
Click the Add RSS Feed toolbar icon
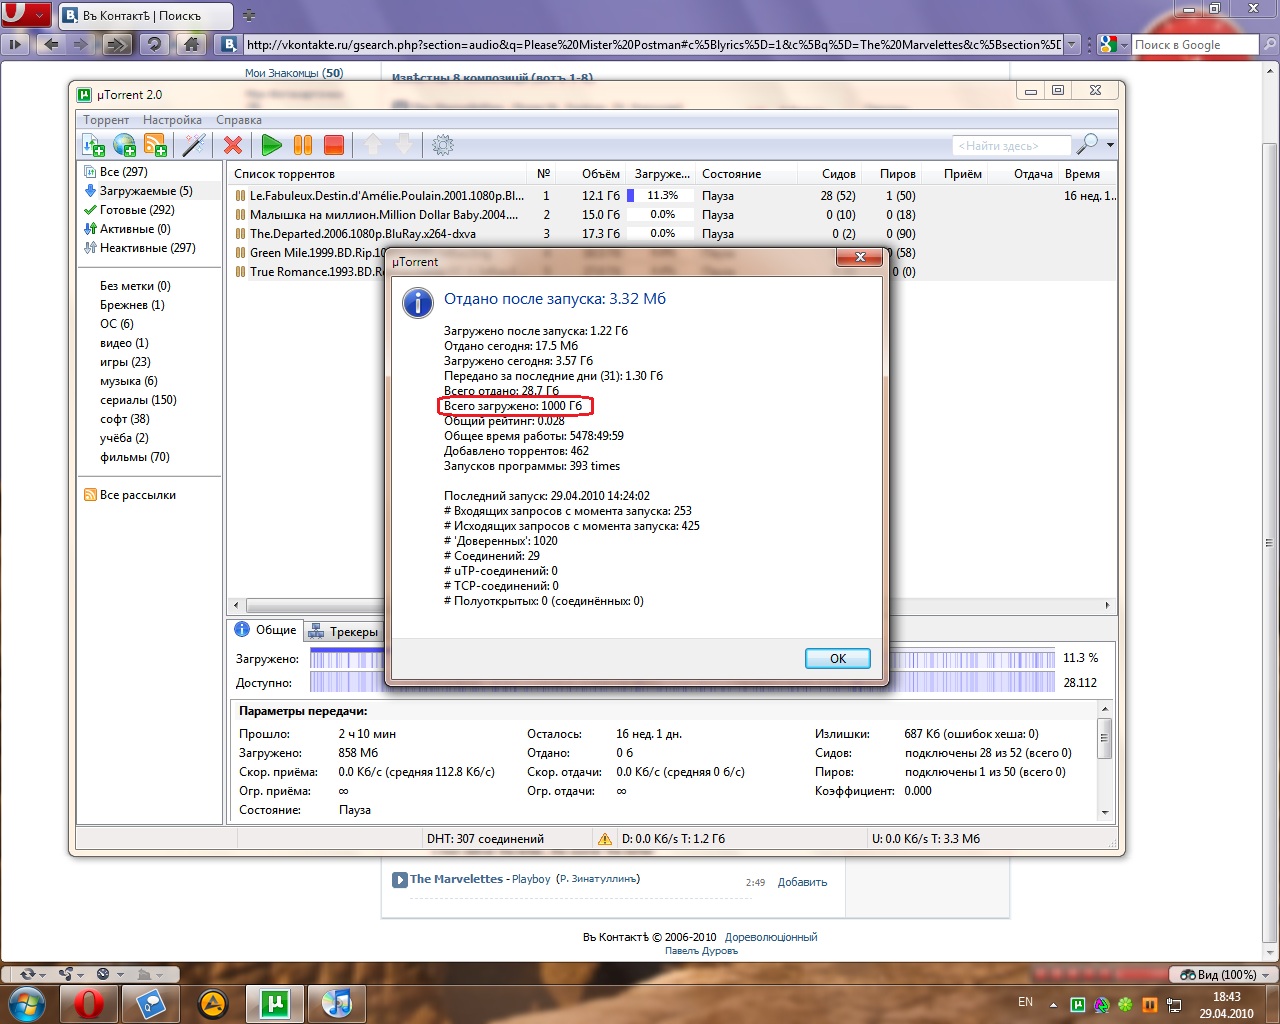[x=155, y=145]
